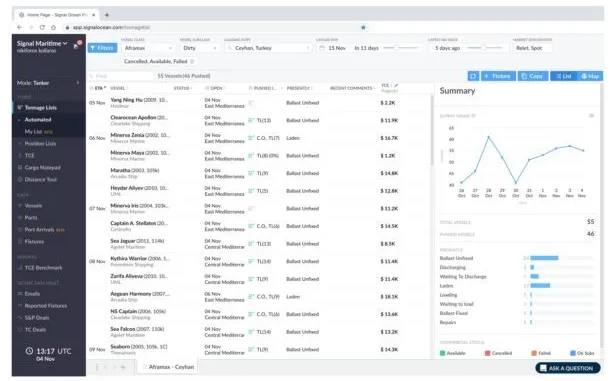
Task: Open the Aframax vessel class dropdown
Action: click(x=148, y=48)
